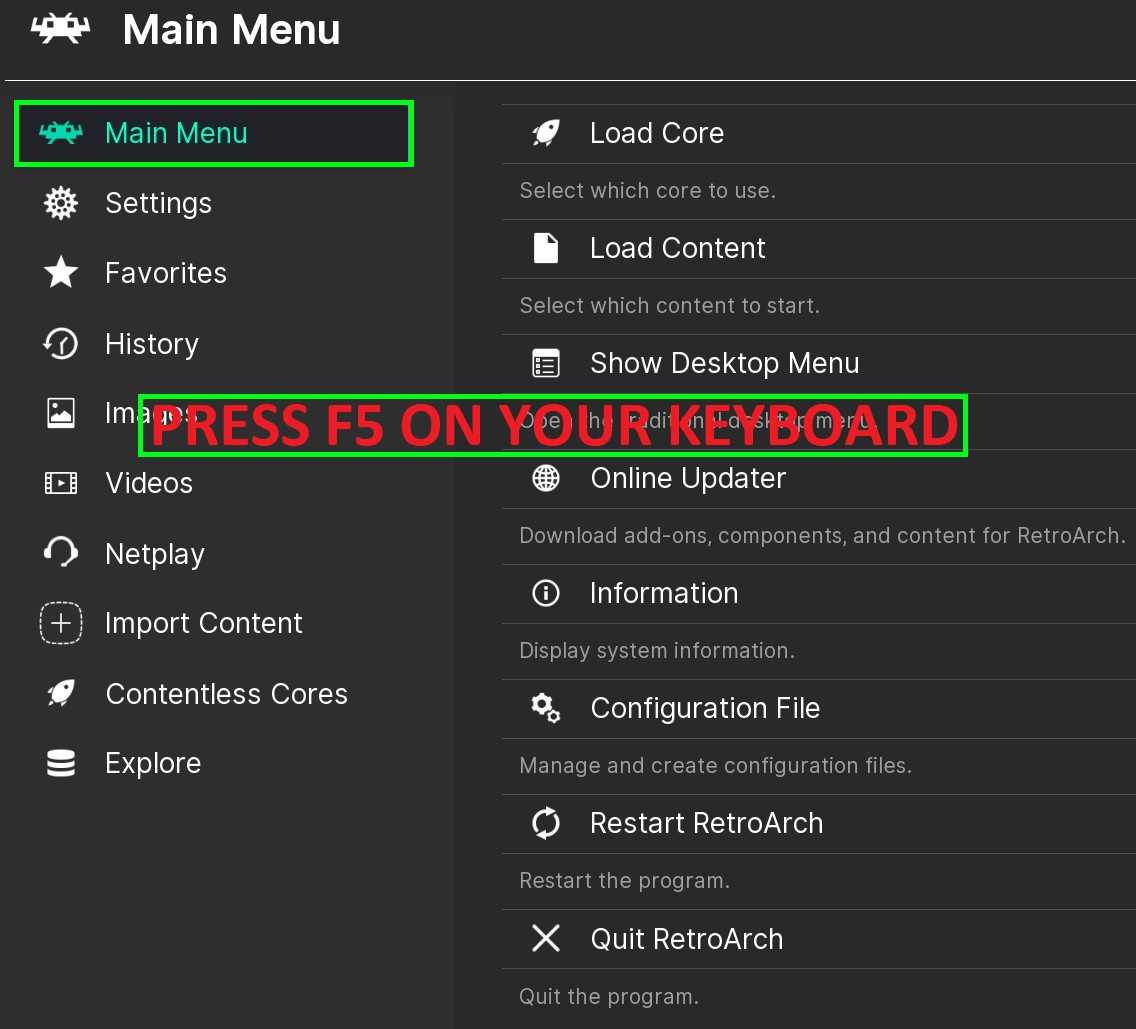Open the Information entry
1136x1029 pixels.
(x=819, y=593)
